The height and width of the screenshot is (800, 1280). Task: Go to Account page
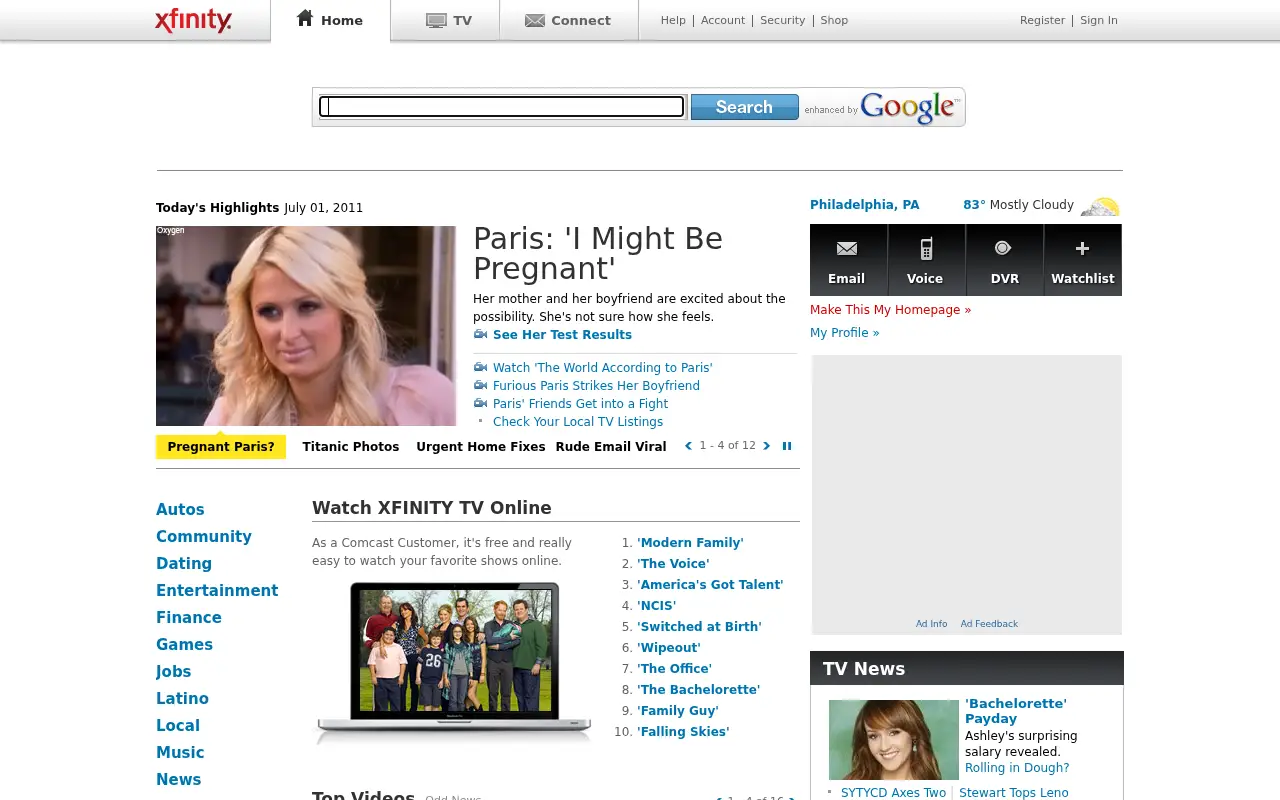click(723, 20)
